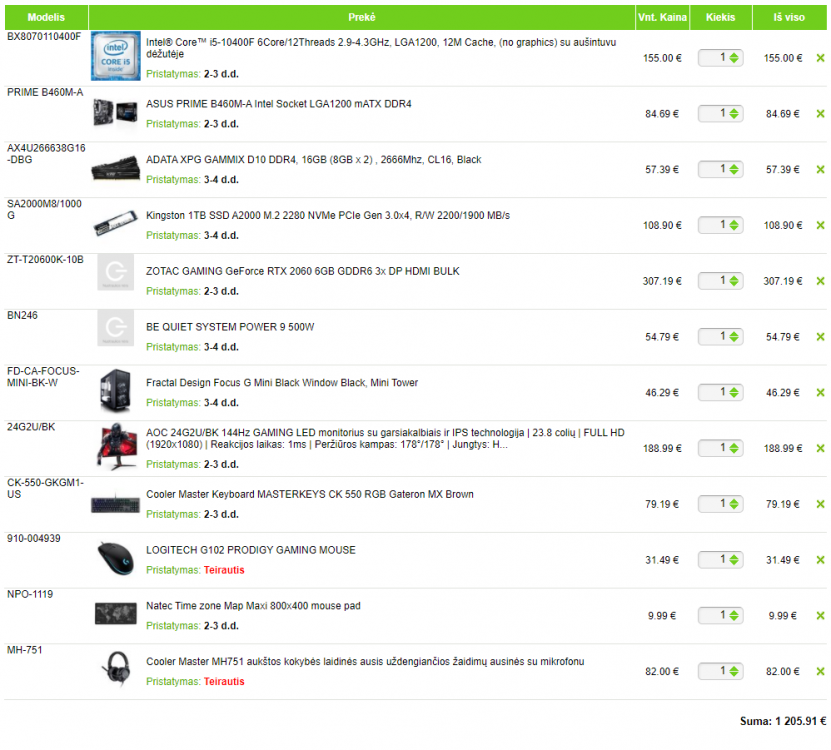Open Intel Core i5-10400F product link
The height and width of the screenshot is (750, 831).
pos(381,48)
